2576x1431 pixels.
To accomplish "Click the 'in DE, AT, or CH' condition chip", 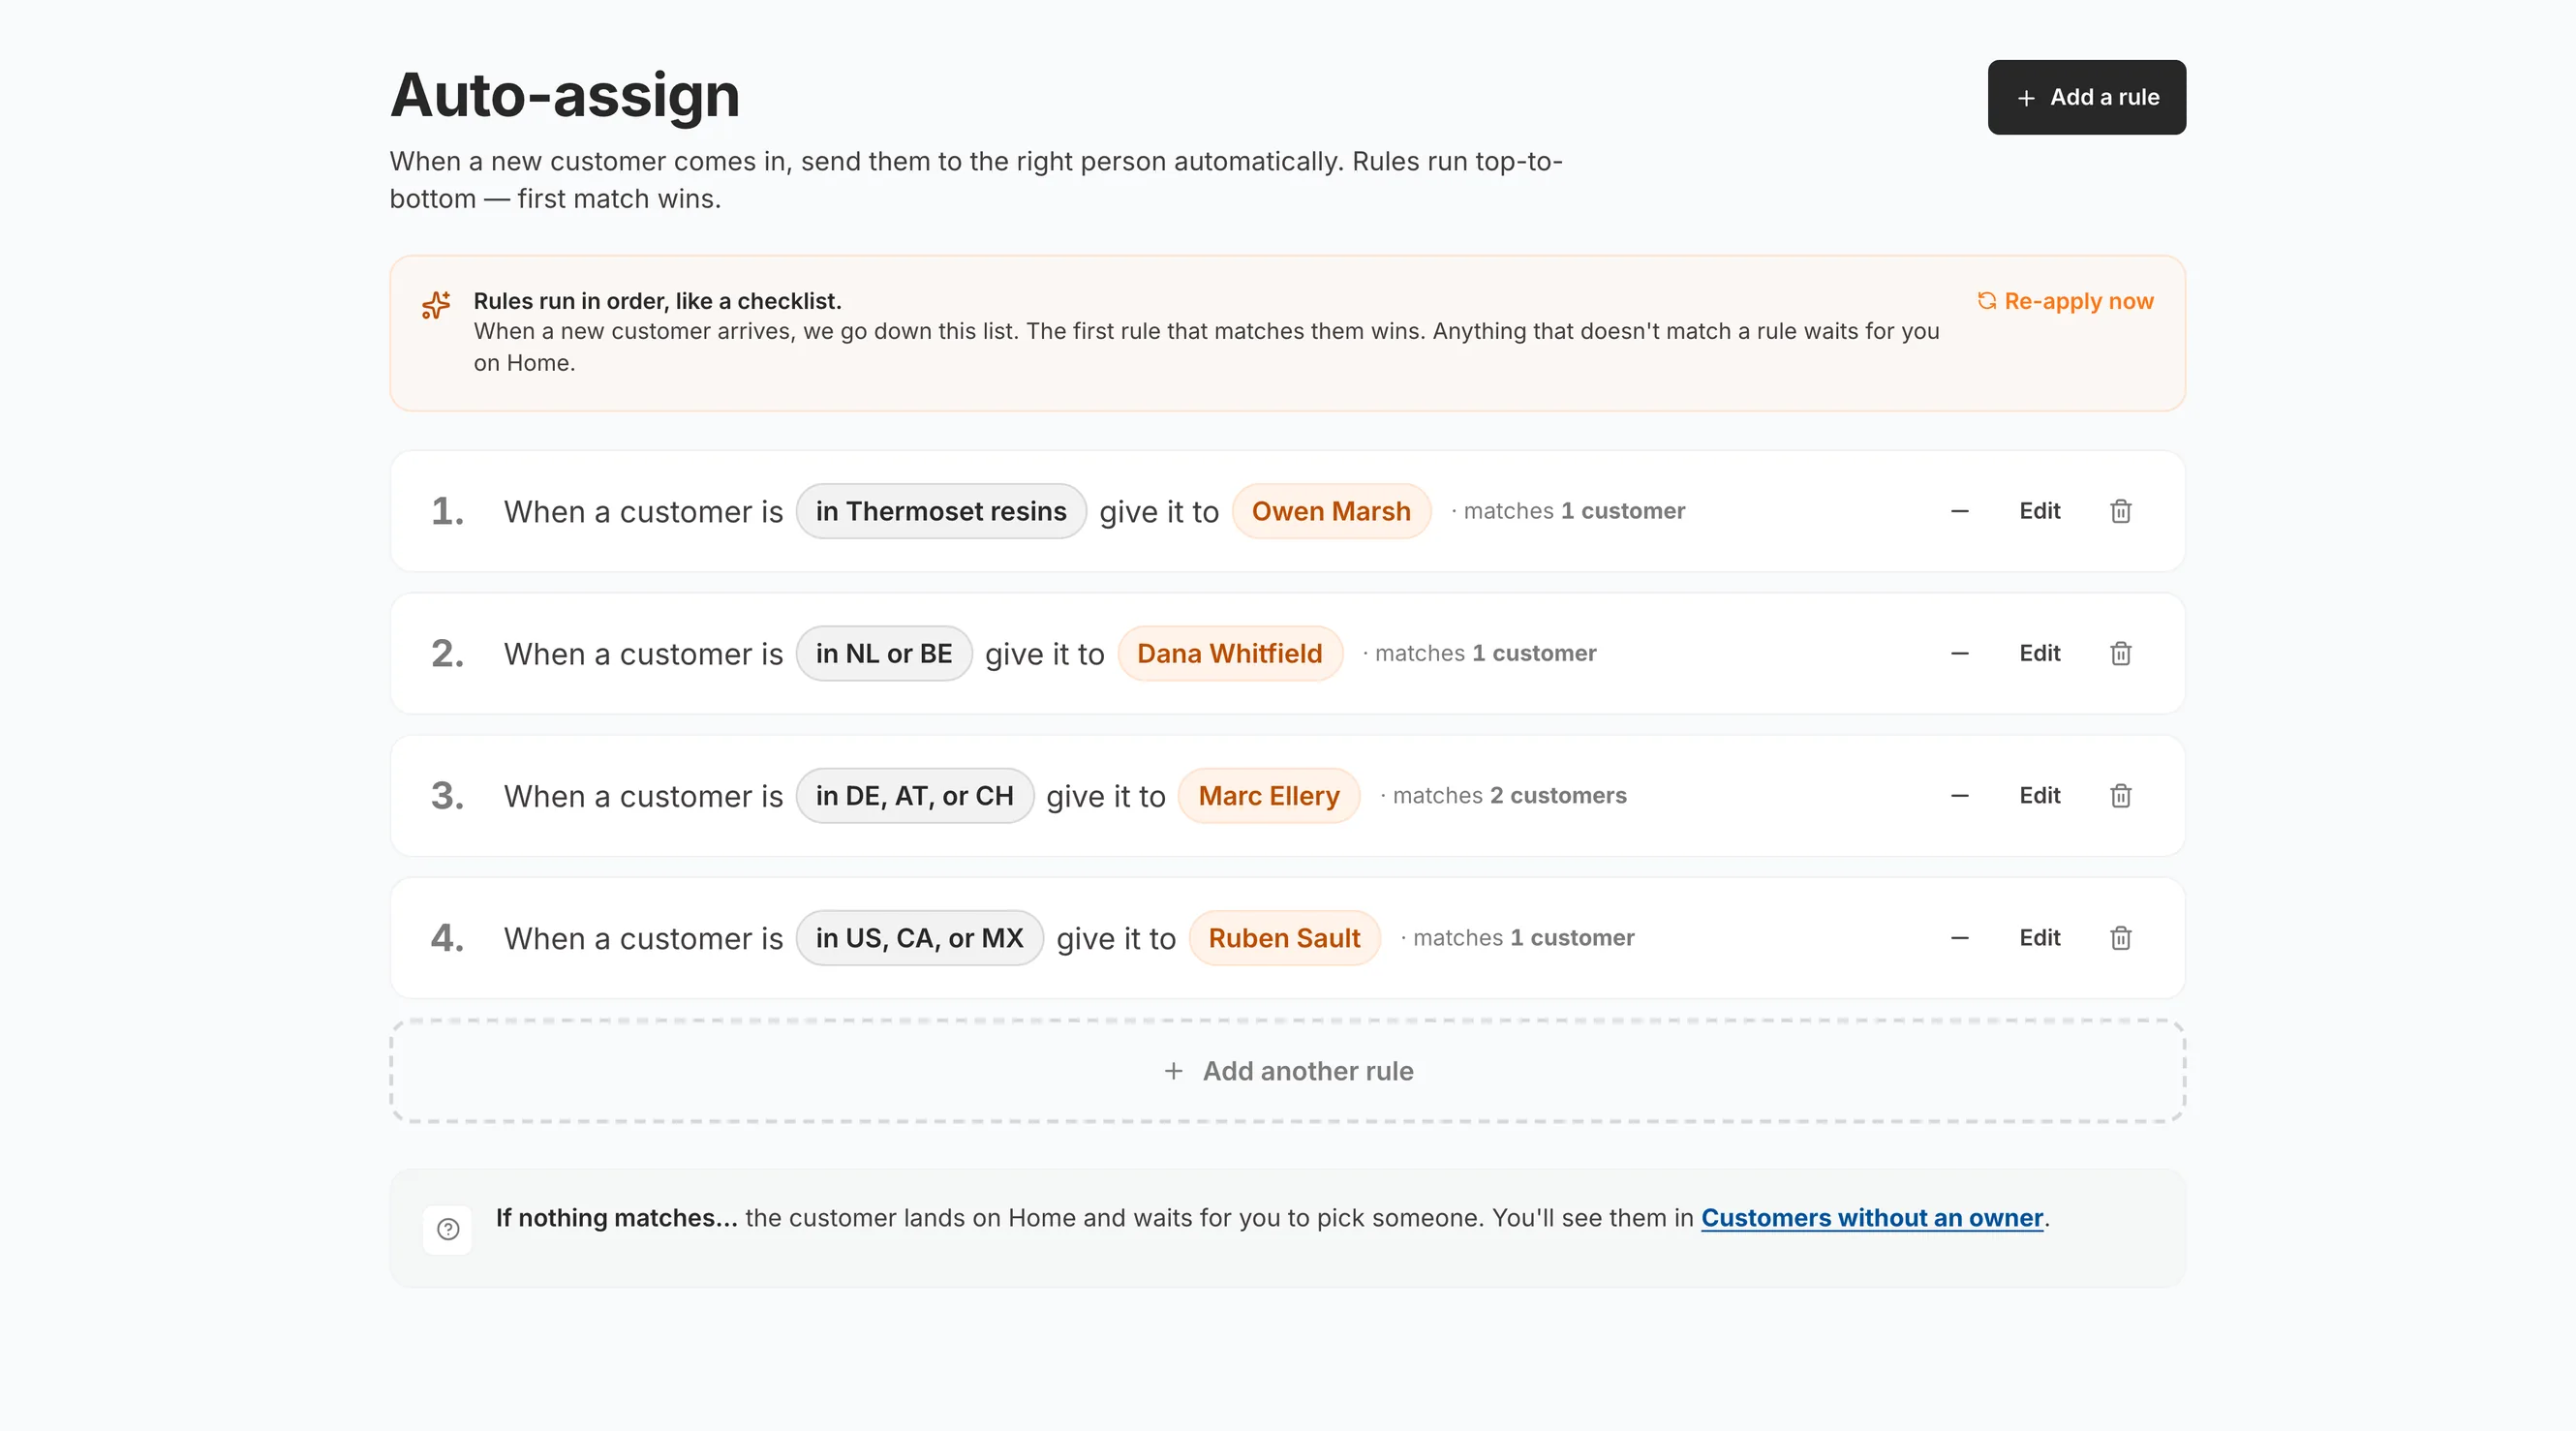I will (914, 795).
